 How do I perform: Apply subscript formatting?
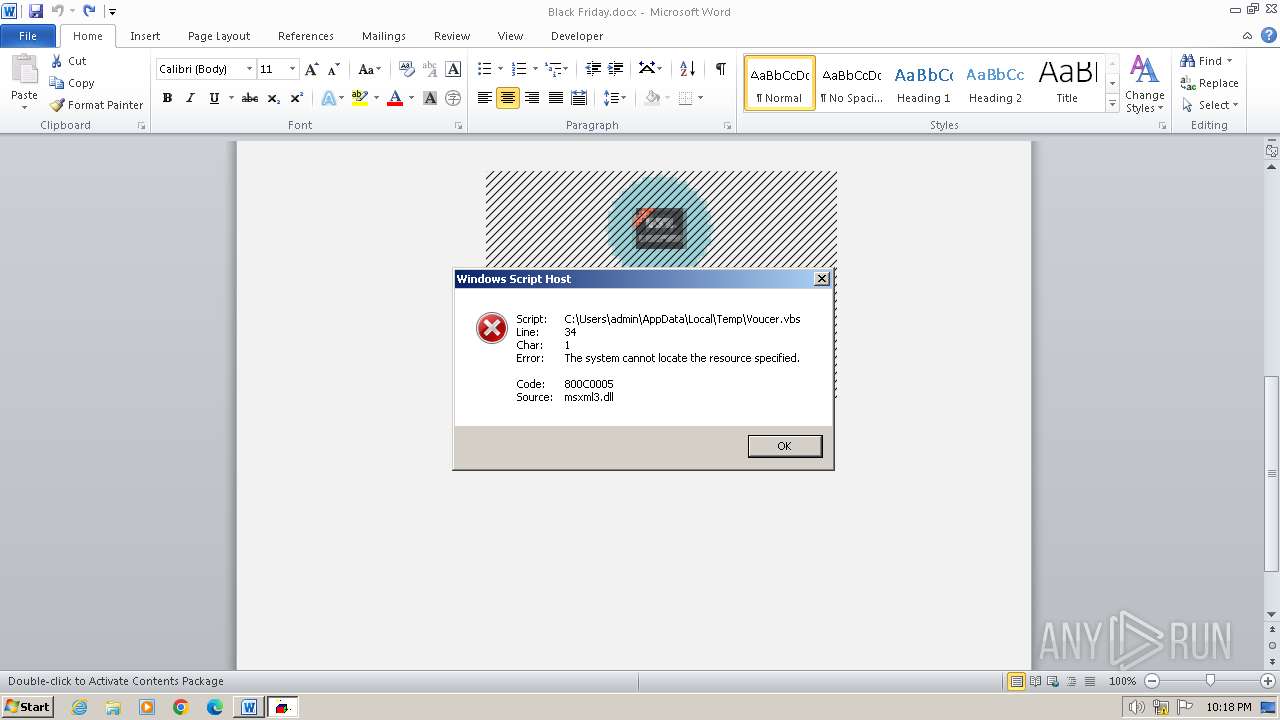[274, 98]
